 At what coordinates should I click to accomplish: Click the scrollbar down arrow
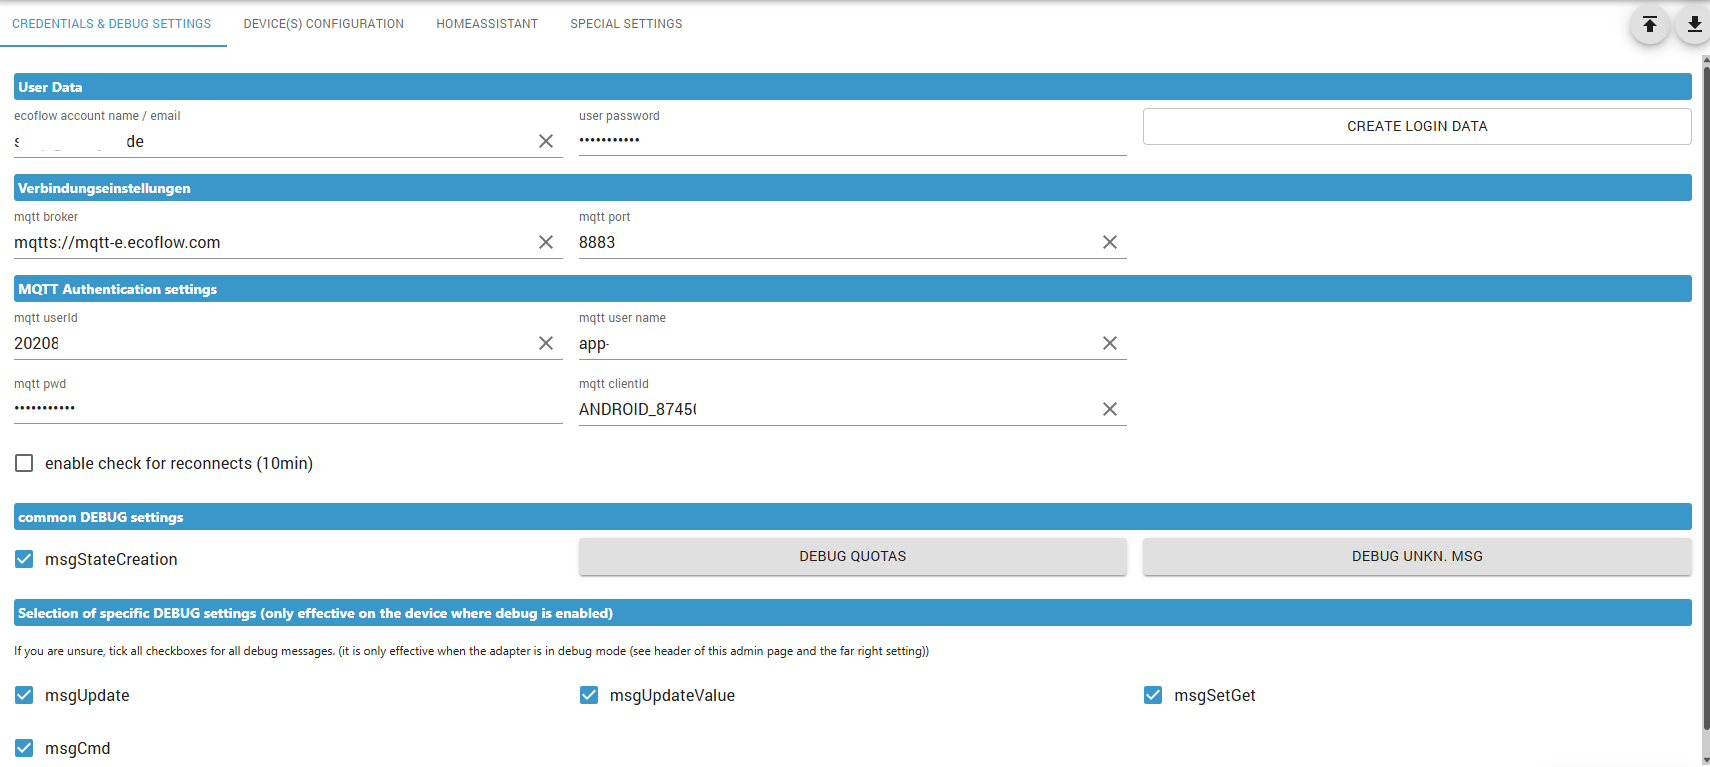[x=1706, y=760]
